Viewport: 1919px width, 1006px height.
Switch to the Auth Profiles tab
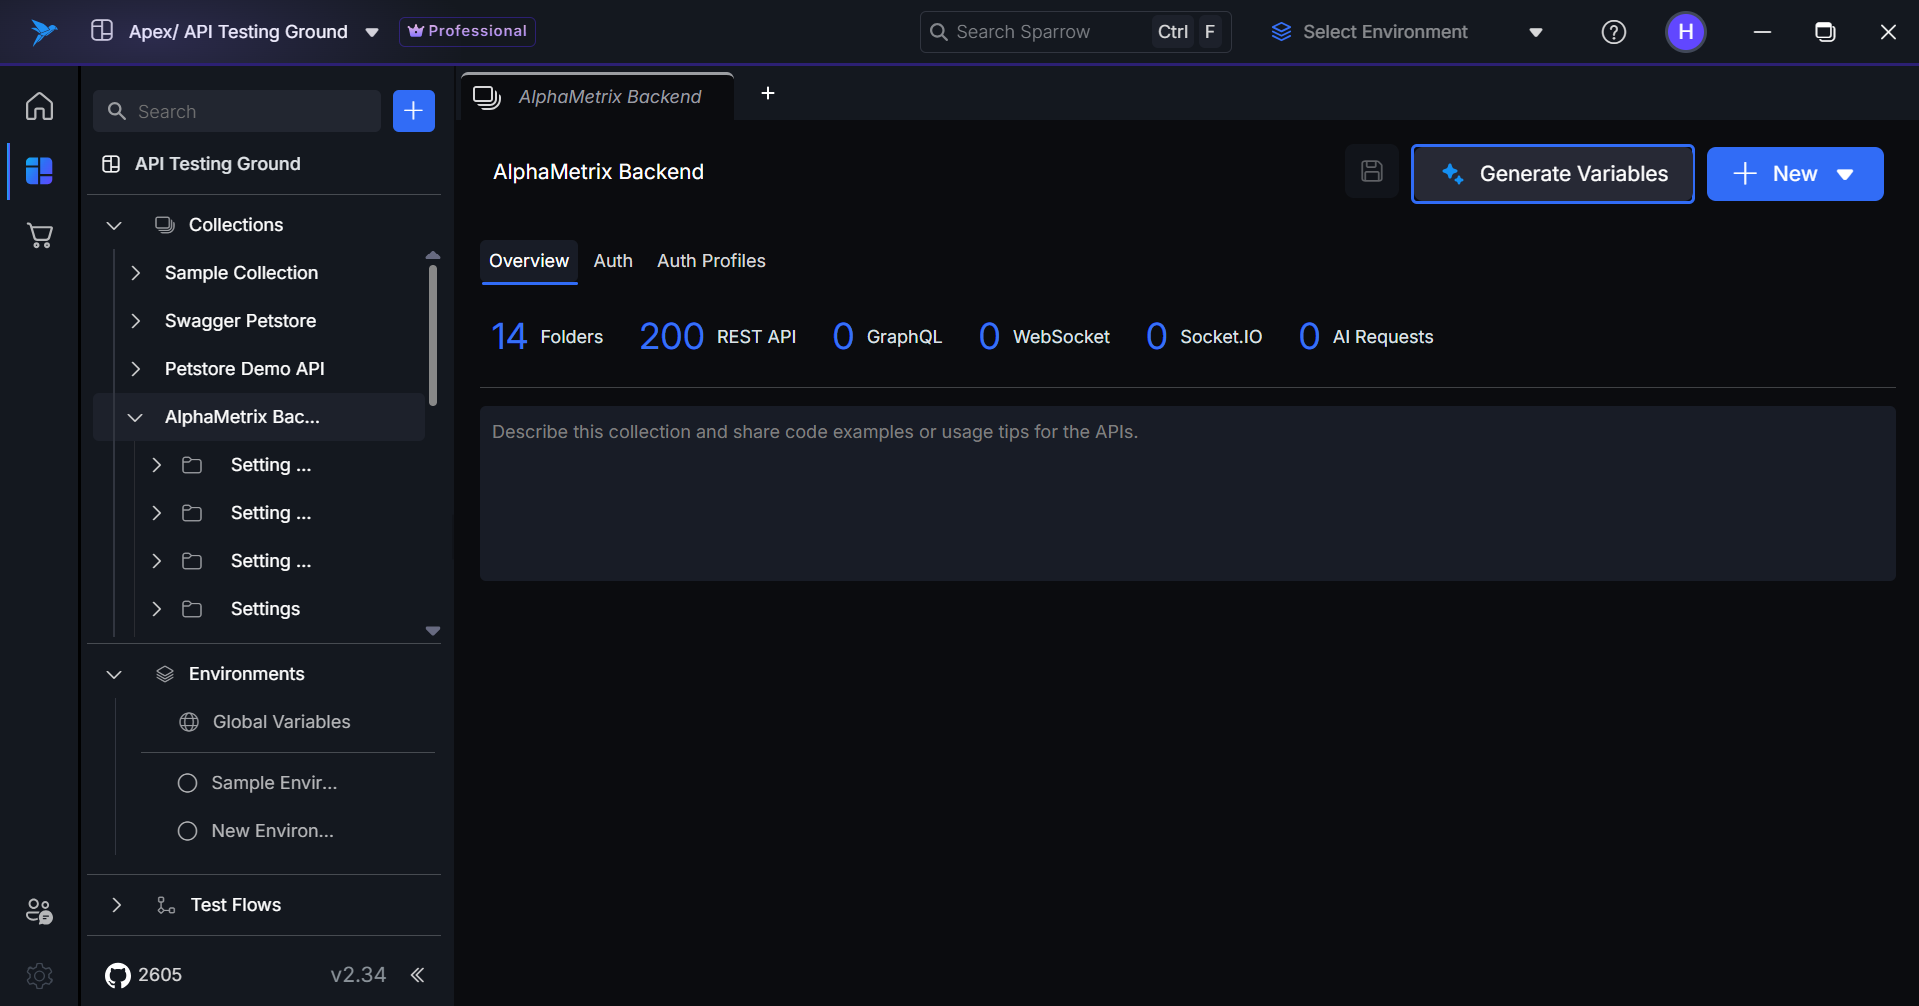point(711,261)
